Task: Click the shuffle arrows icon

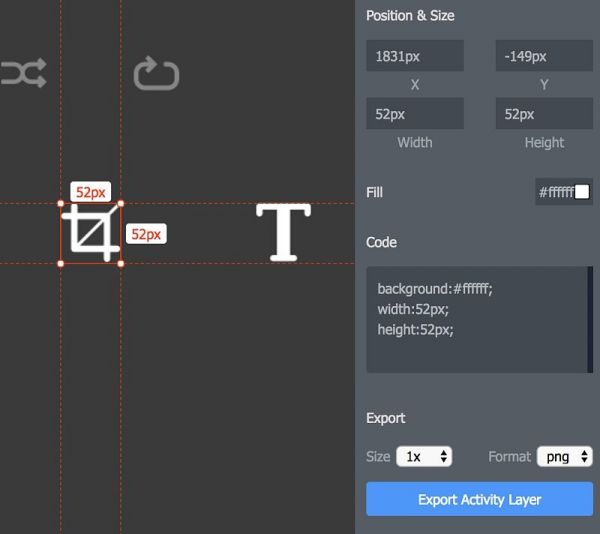Action: pos(23,74)
